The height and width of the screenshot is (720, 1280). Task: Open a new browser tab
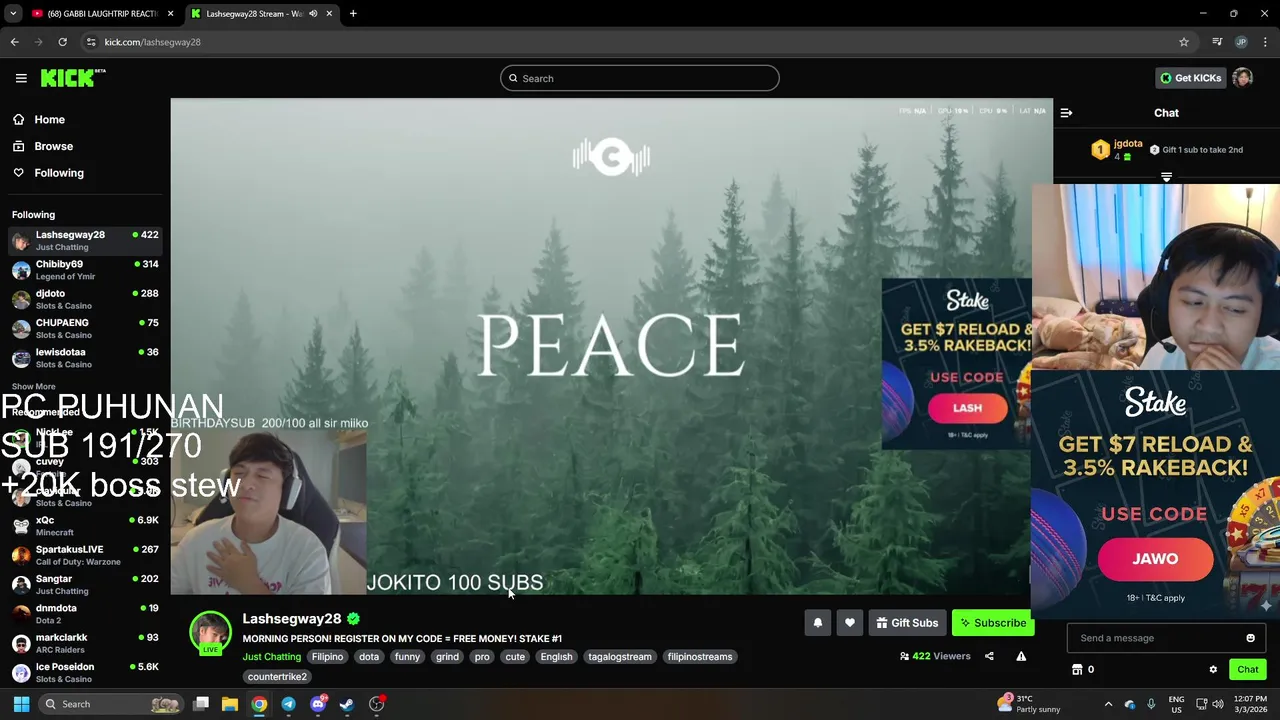click(x=353, y=14)
